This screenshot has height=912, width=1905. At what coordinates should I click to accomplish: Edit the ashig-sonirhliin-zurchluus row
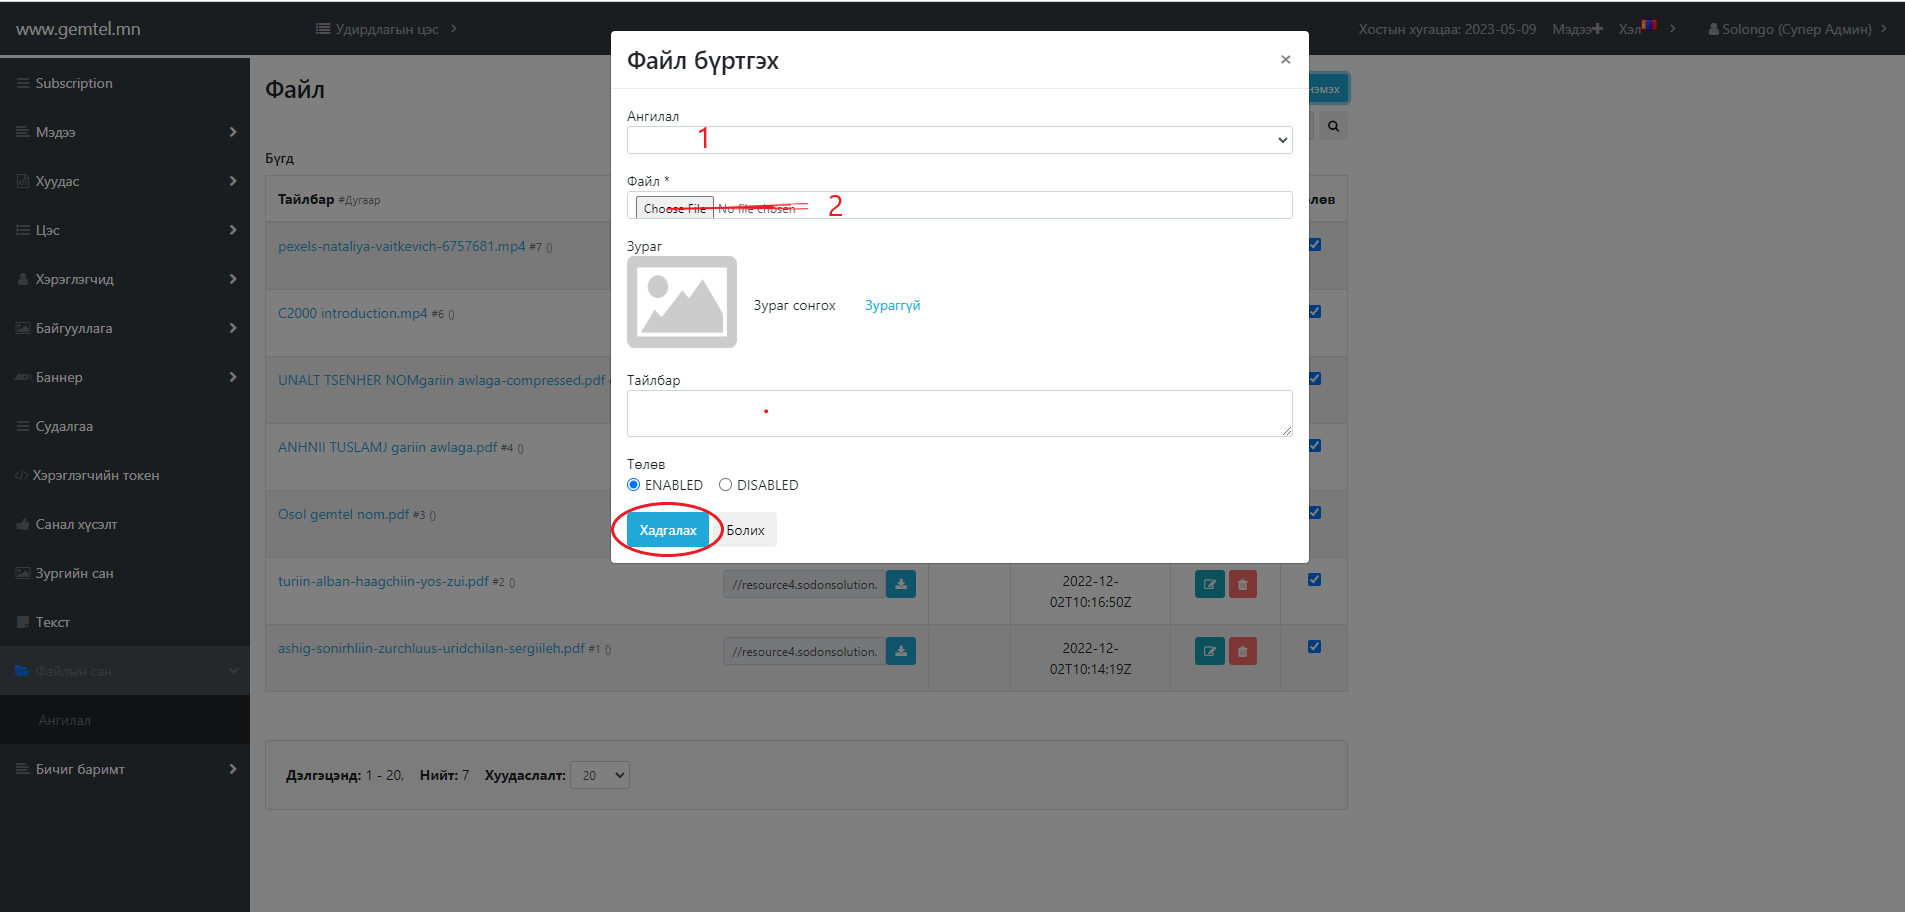pyautogui.click(x=1209, y=651)
